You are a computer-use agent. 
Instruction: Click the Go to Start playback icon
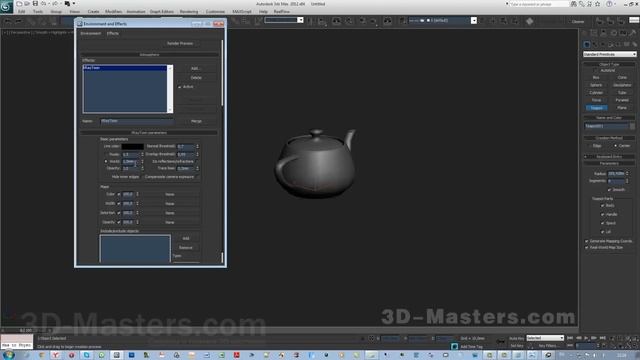point(570,338)
